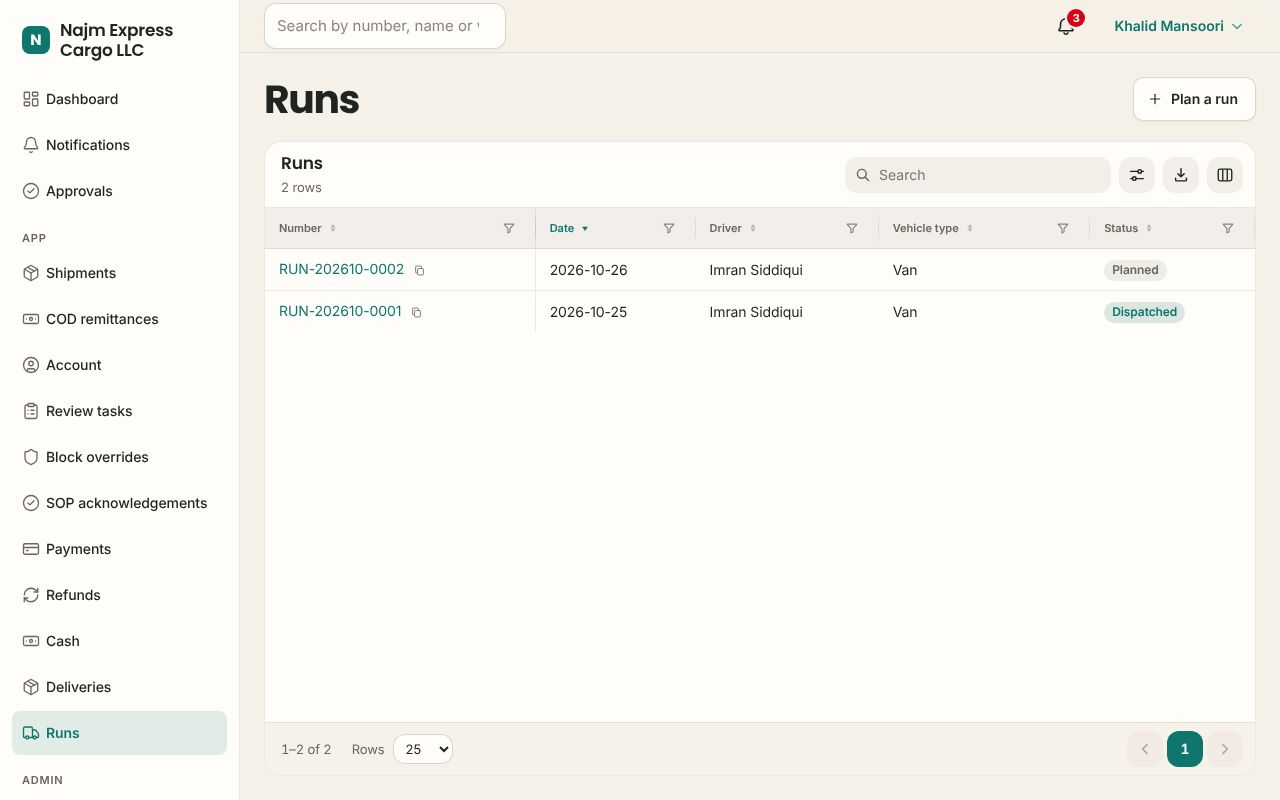Open Notifications in the sidebar
This screenshot has height=800, width=1280.
[x=120, y=145]
